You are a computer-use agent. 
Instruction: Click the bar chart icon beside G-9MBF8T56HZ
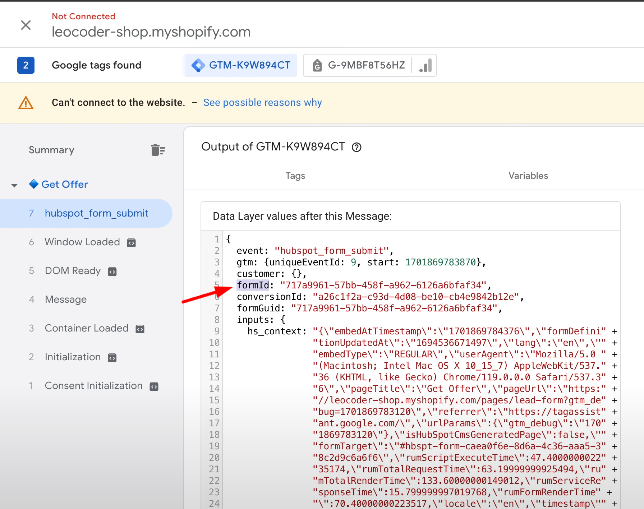(x=426, y=66)
